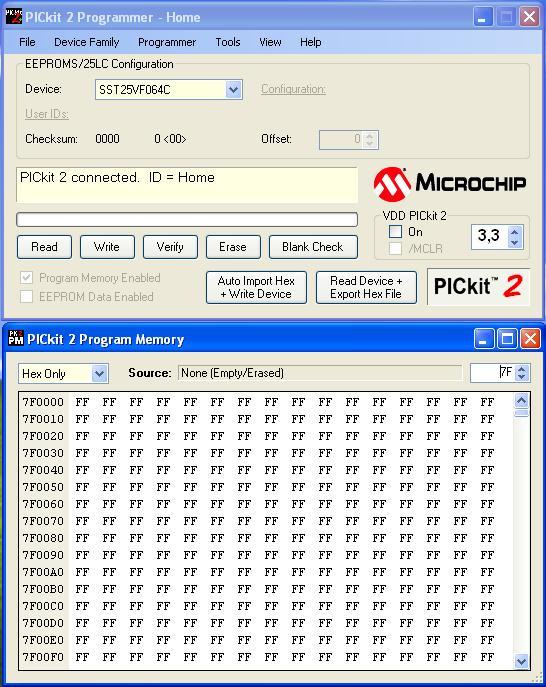Click address row 7F00E0
The image size is (546, 687).
tap(43, 640)
